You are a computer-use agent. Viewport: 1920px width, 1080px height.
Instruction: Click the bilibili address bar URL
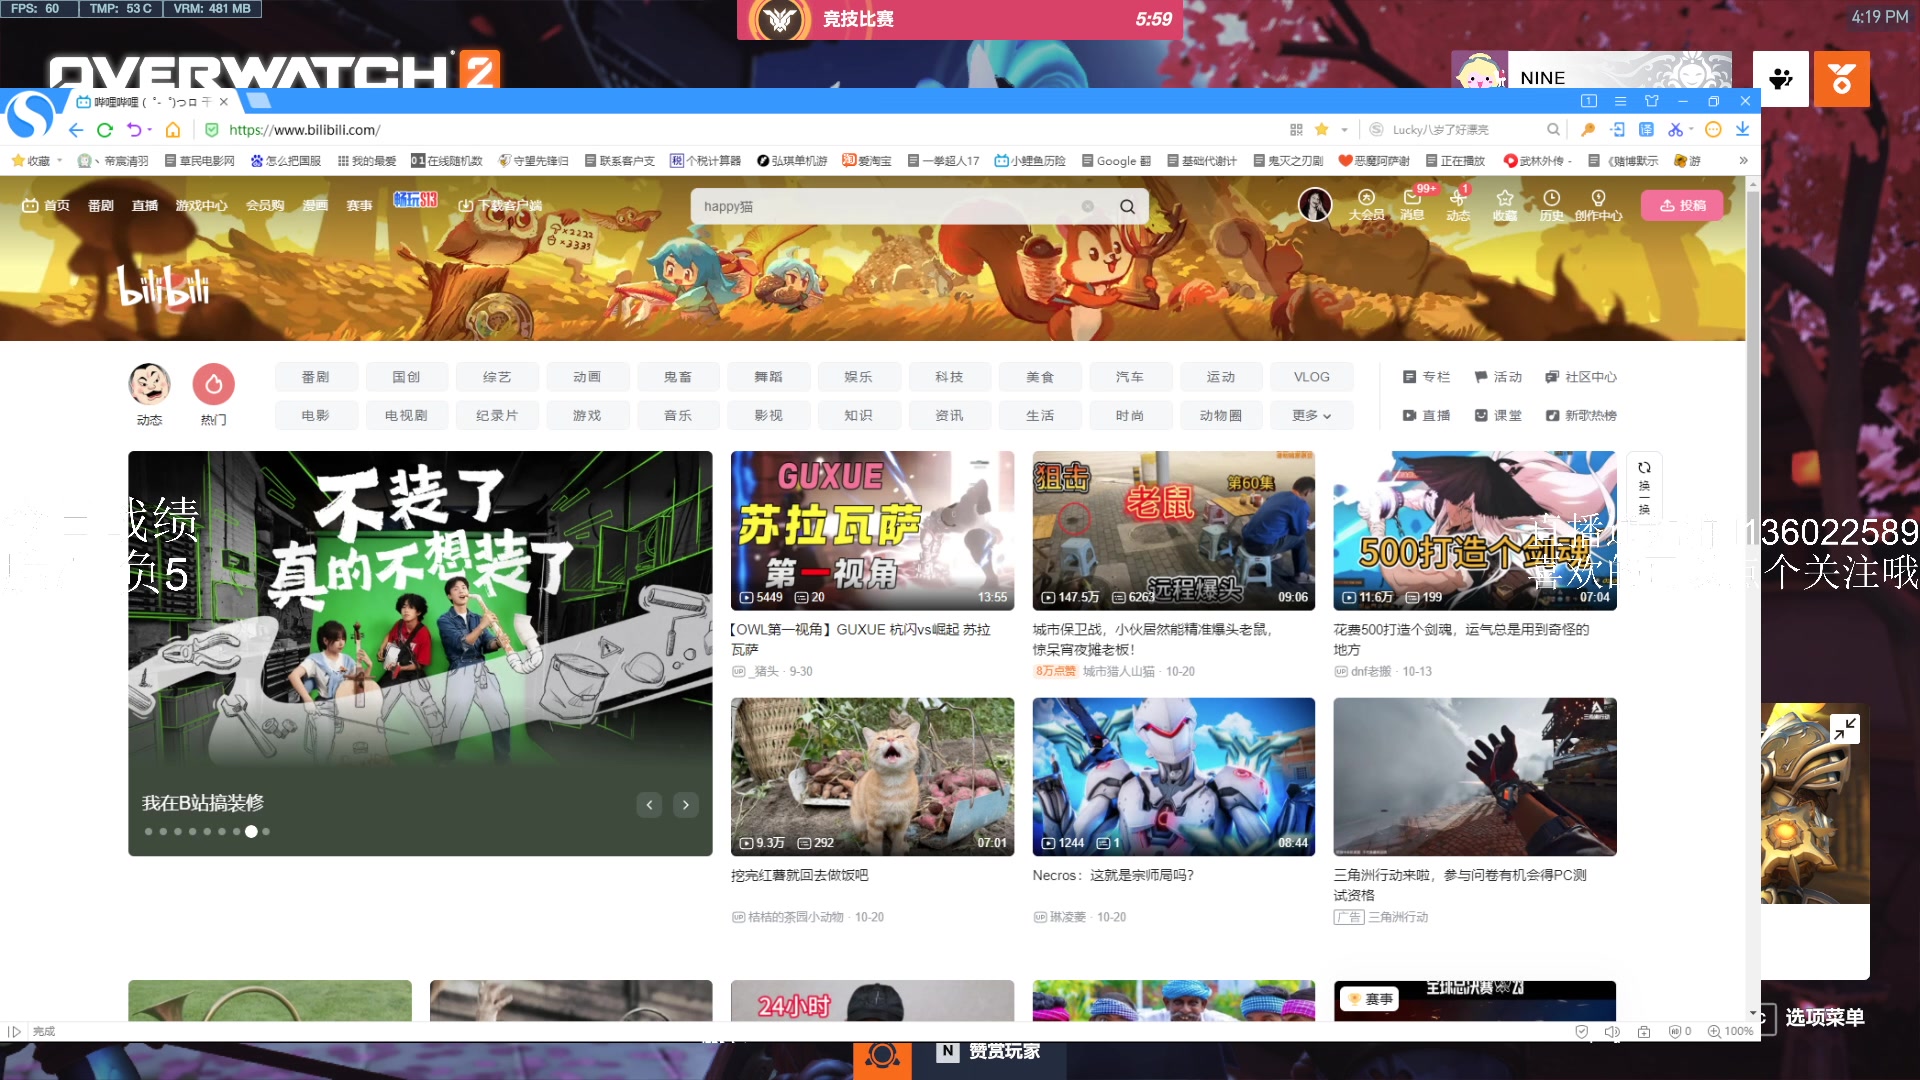coord(304,130)
